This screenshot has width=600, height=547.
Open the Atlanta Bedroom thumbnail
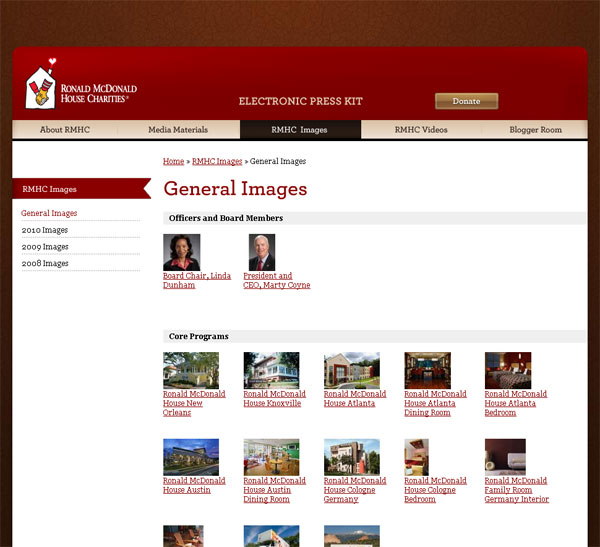click(x=508, y=371)
